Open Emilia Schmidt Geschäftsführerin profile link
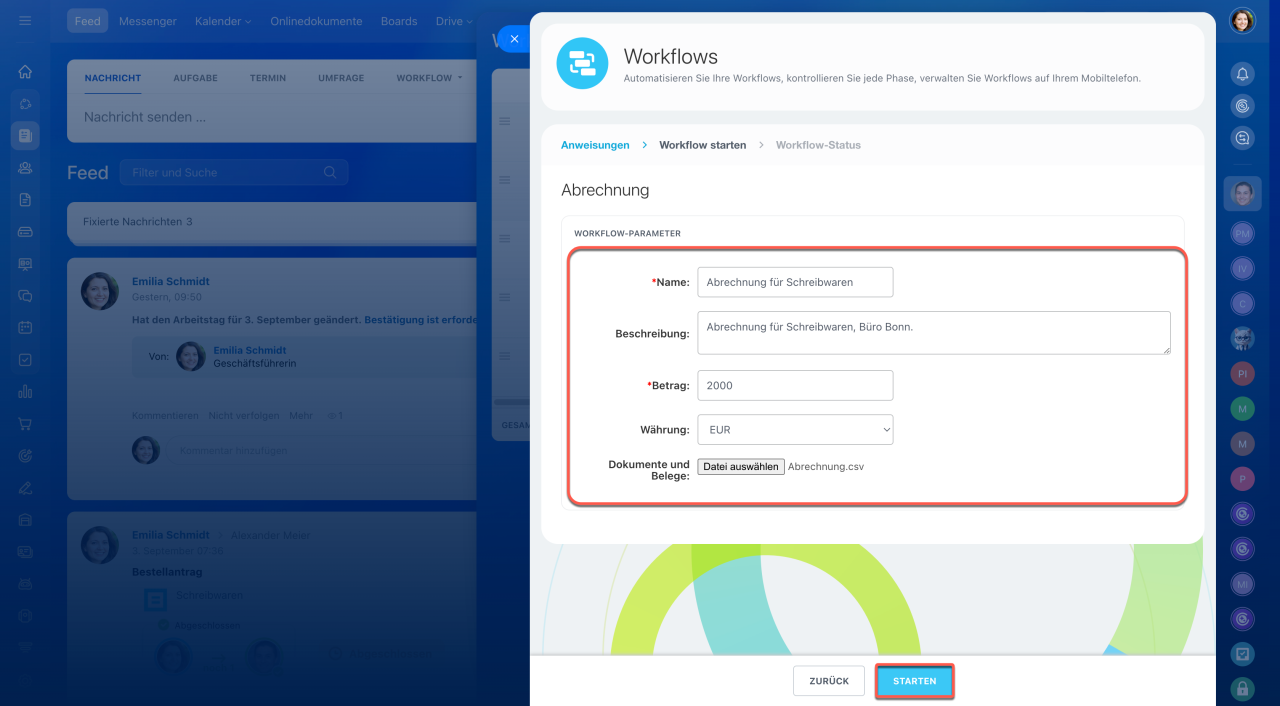Screen dimensions: 1280x706 (249, 350)
